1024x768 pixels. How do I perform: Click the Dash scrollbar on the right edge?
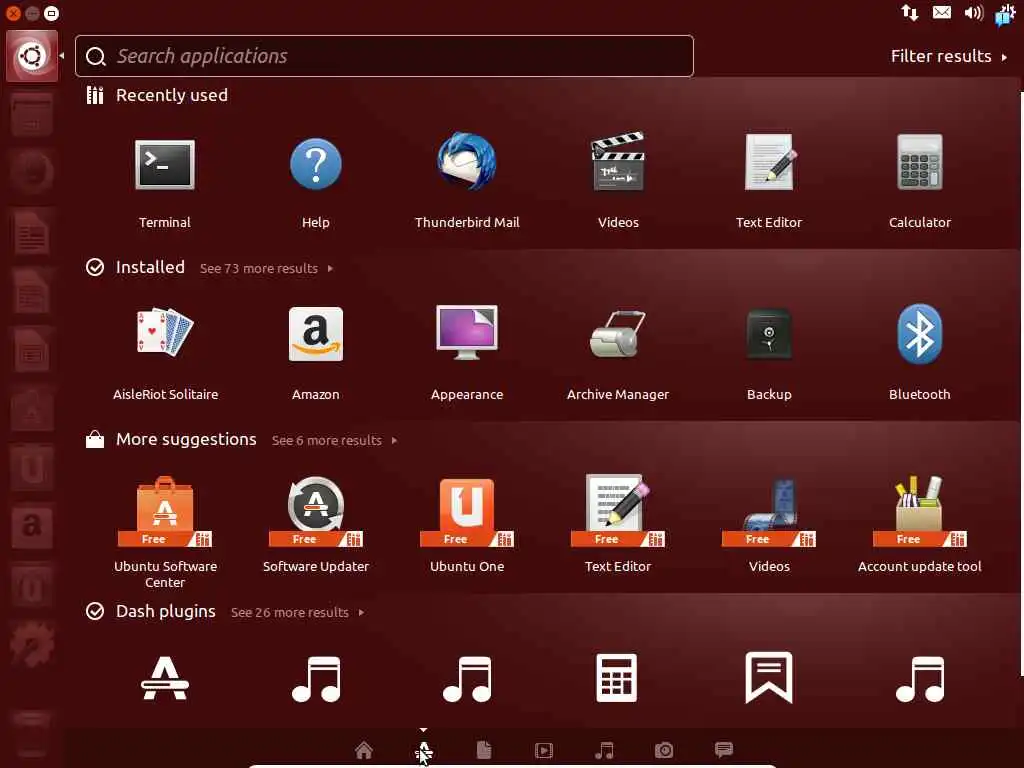point(1021,384)
